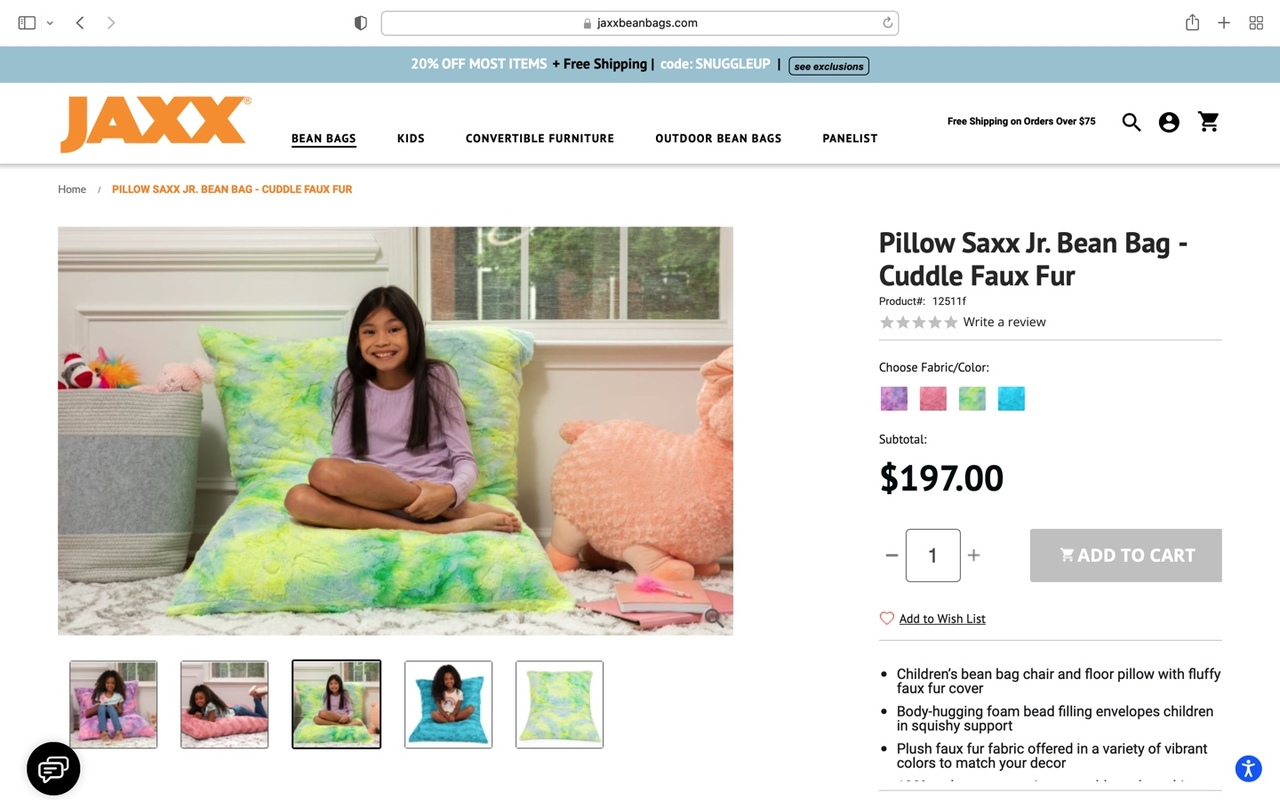Click the Safari share icon
Screen dimensions: 1280x800
[1192, 22]
